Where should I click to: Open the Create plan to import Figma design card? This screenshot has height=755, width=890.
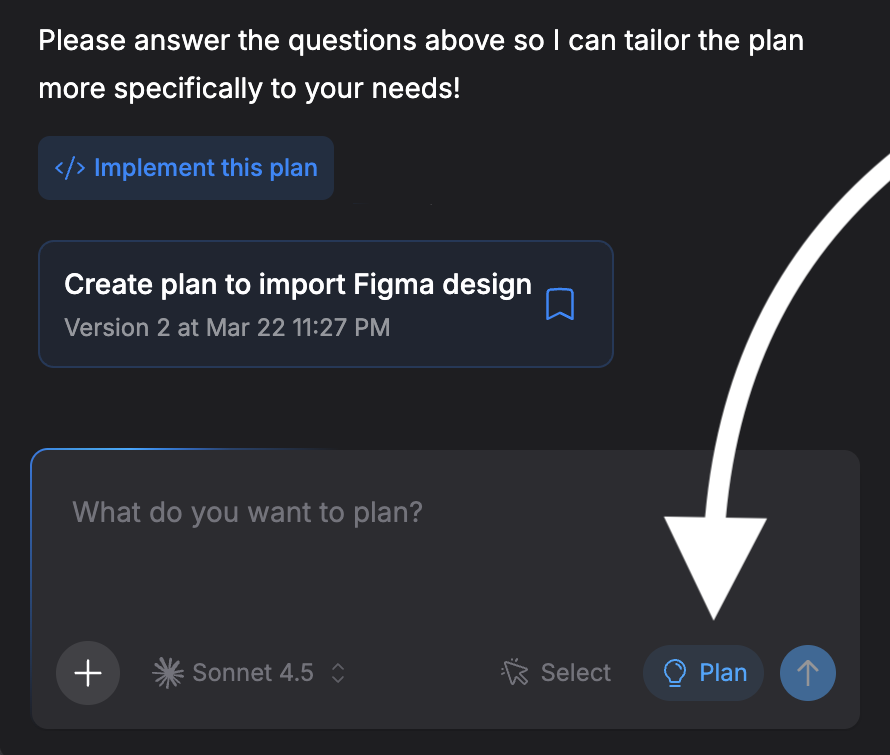[297, 285]
